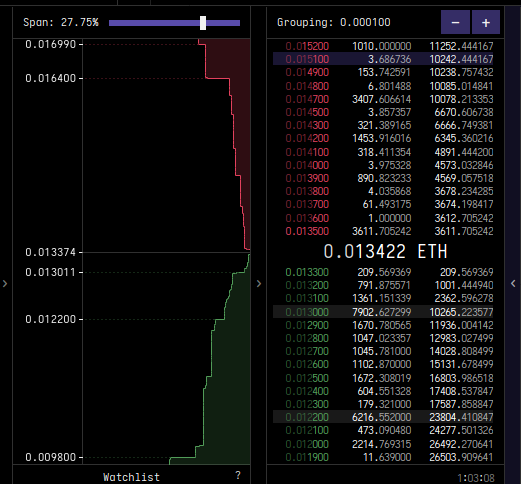Click the 0.016990 depth chart axis label
Viewport: 521px width, 484px height.
pyautogui.click(x=51, y=44)
